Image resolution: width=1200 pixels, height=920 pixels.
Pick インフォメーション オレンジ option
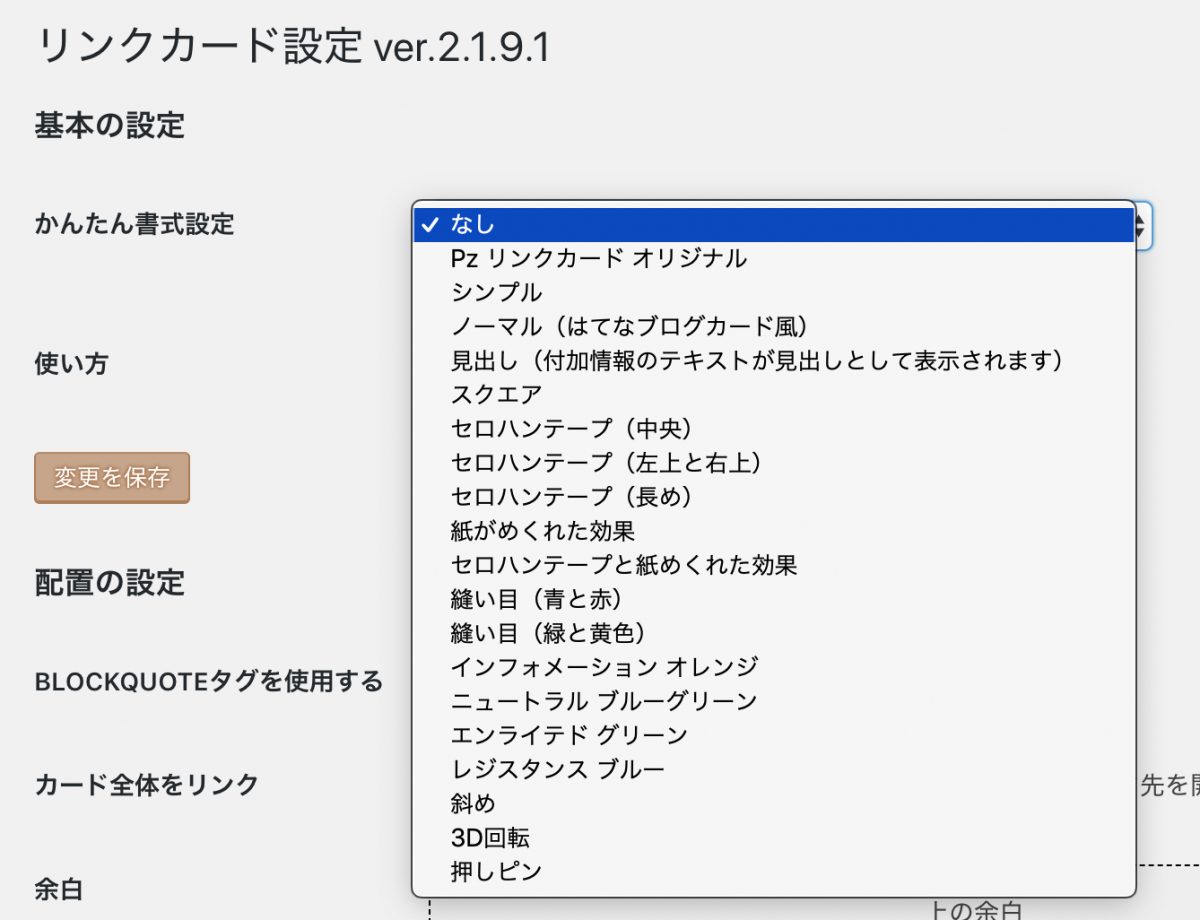pyautogui.click(x=774, y=667)
